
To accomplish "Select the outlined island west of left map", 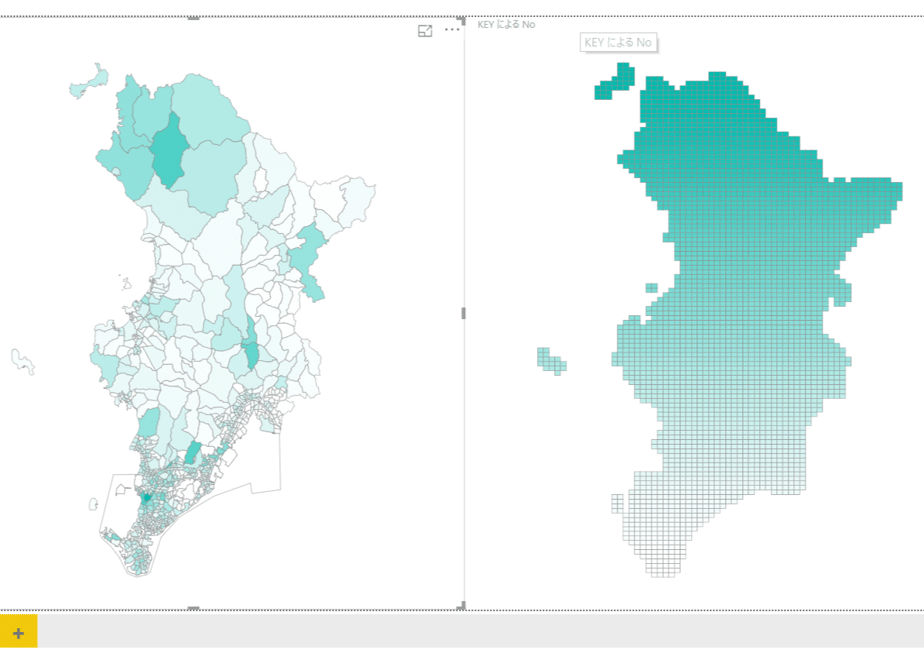I will click(22, 361).
